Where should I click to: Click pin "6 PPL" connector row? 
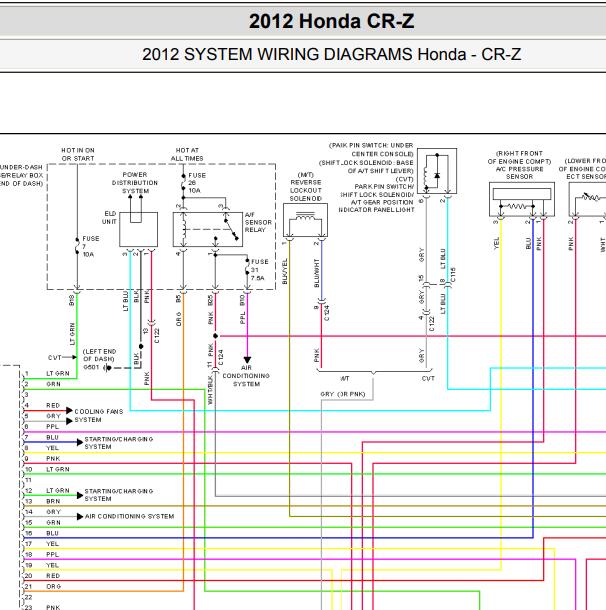[41, 427]
